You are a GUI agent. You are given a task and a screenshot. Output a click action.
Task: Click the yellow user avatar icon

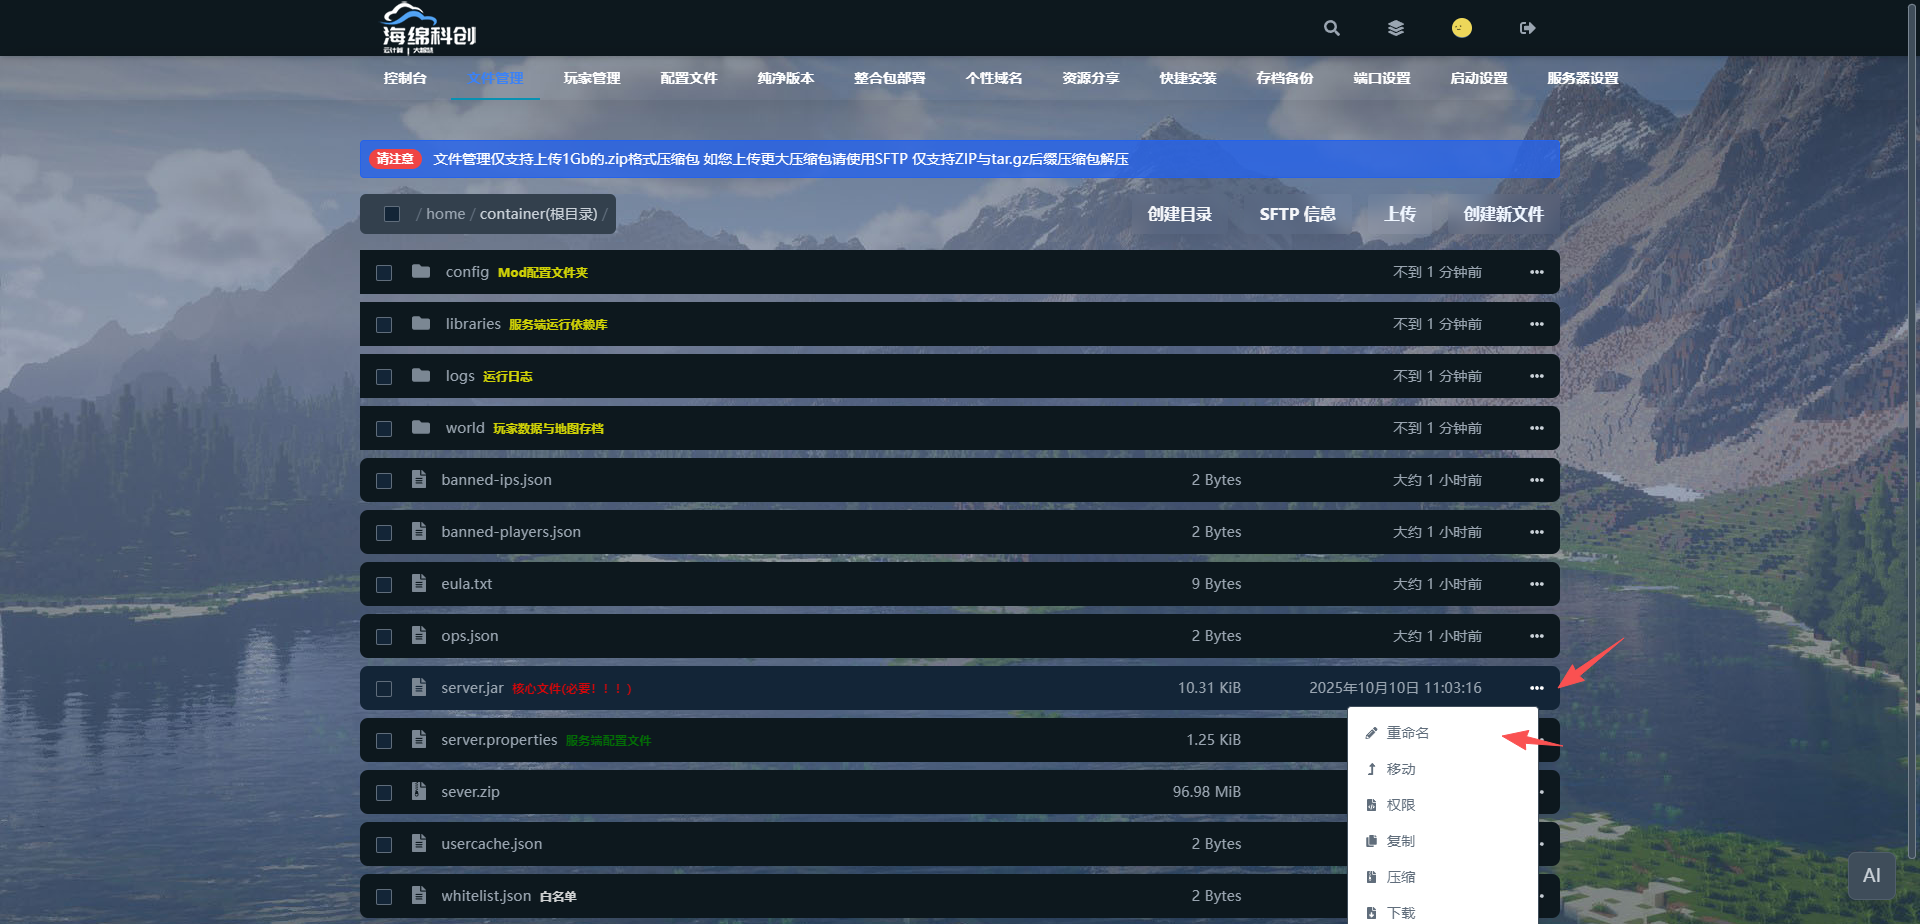1461,28
